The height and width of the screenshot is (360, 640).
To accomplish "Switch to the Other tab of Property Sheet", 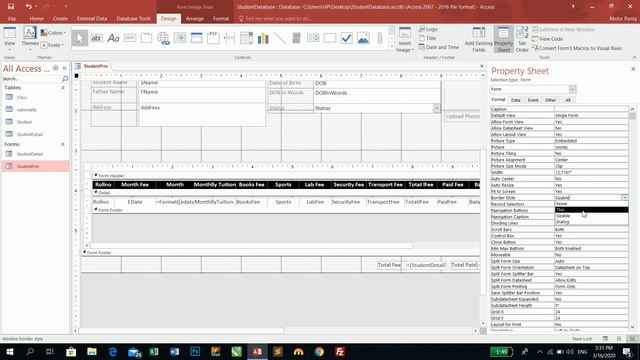I will pyautogui.click(x=550, y=100).
